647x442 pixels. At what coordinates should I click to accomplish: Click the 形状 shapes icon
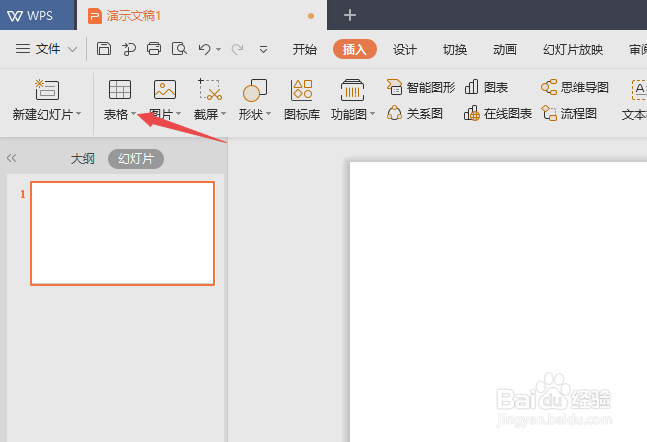255,90
